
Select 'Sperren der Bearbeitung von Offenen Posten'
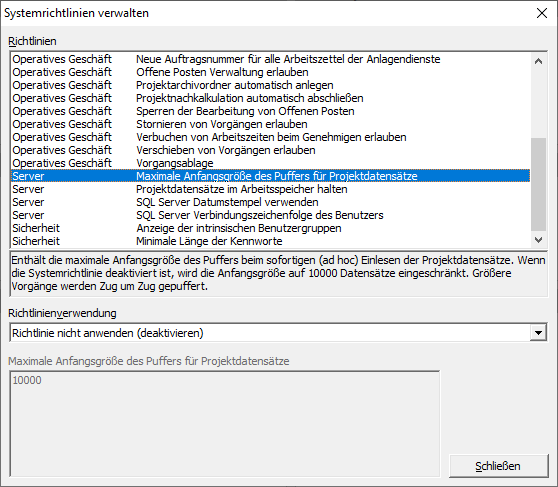coord(270,111)
